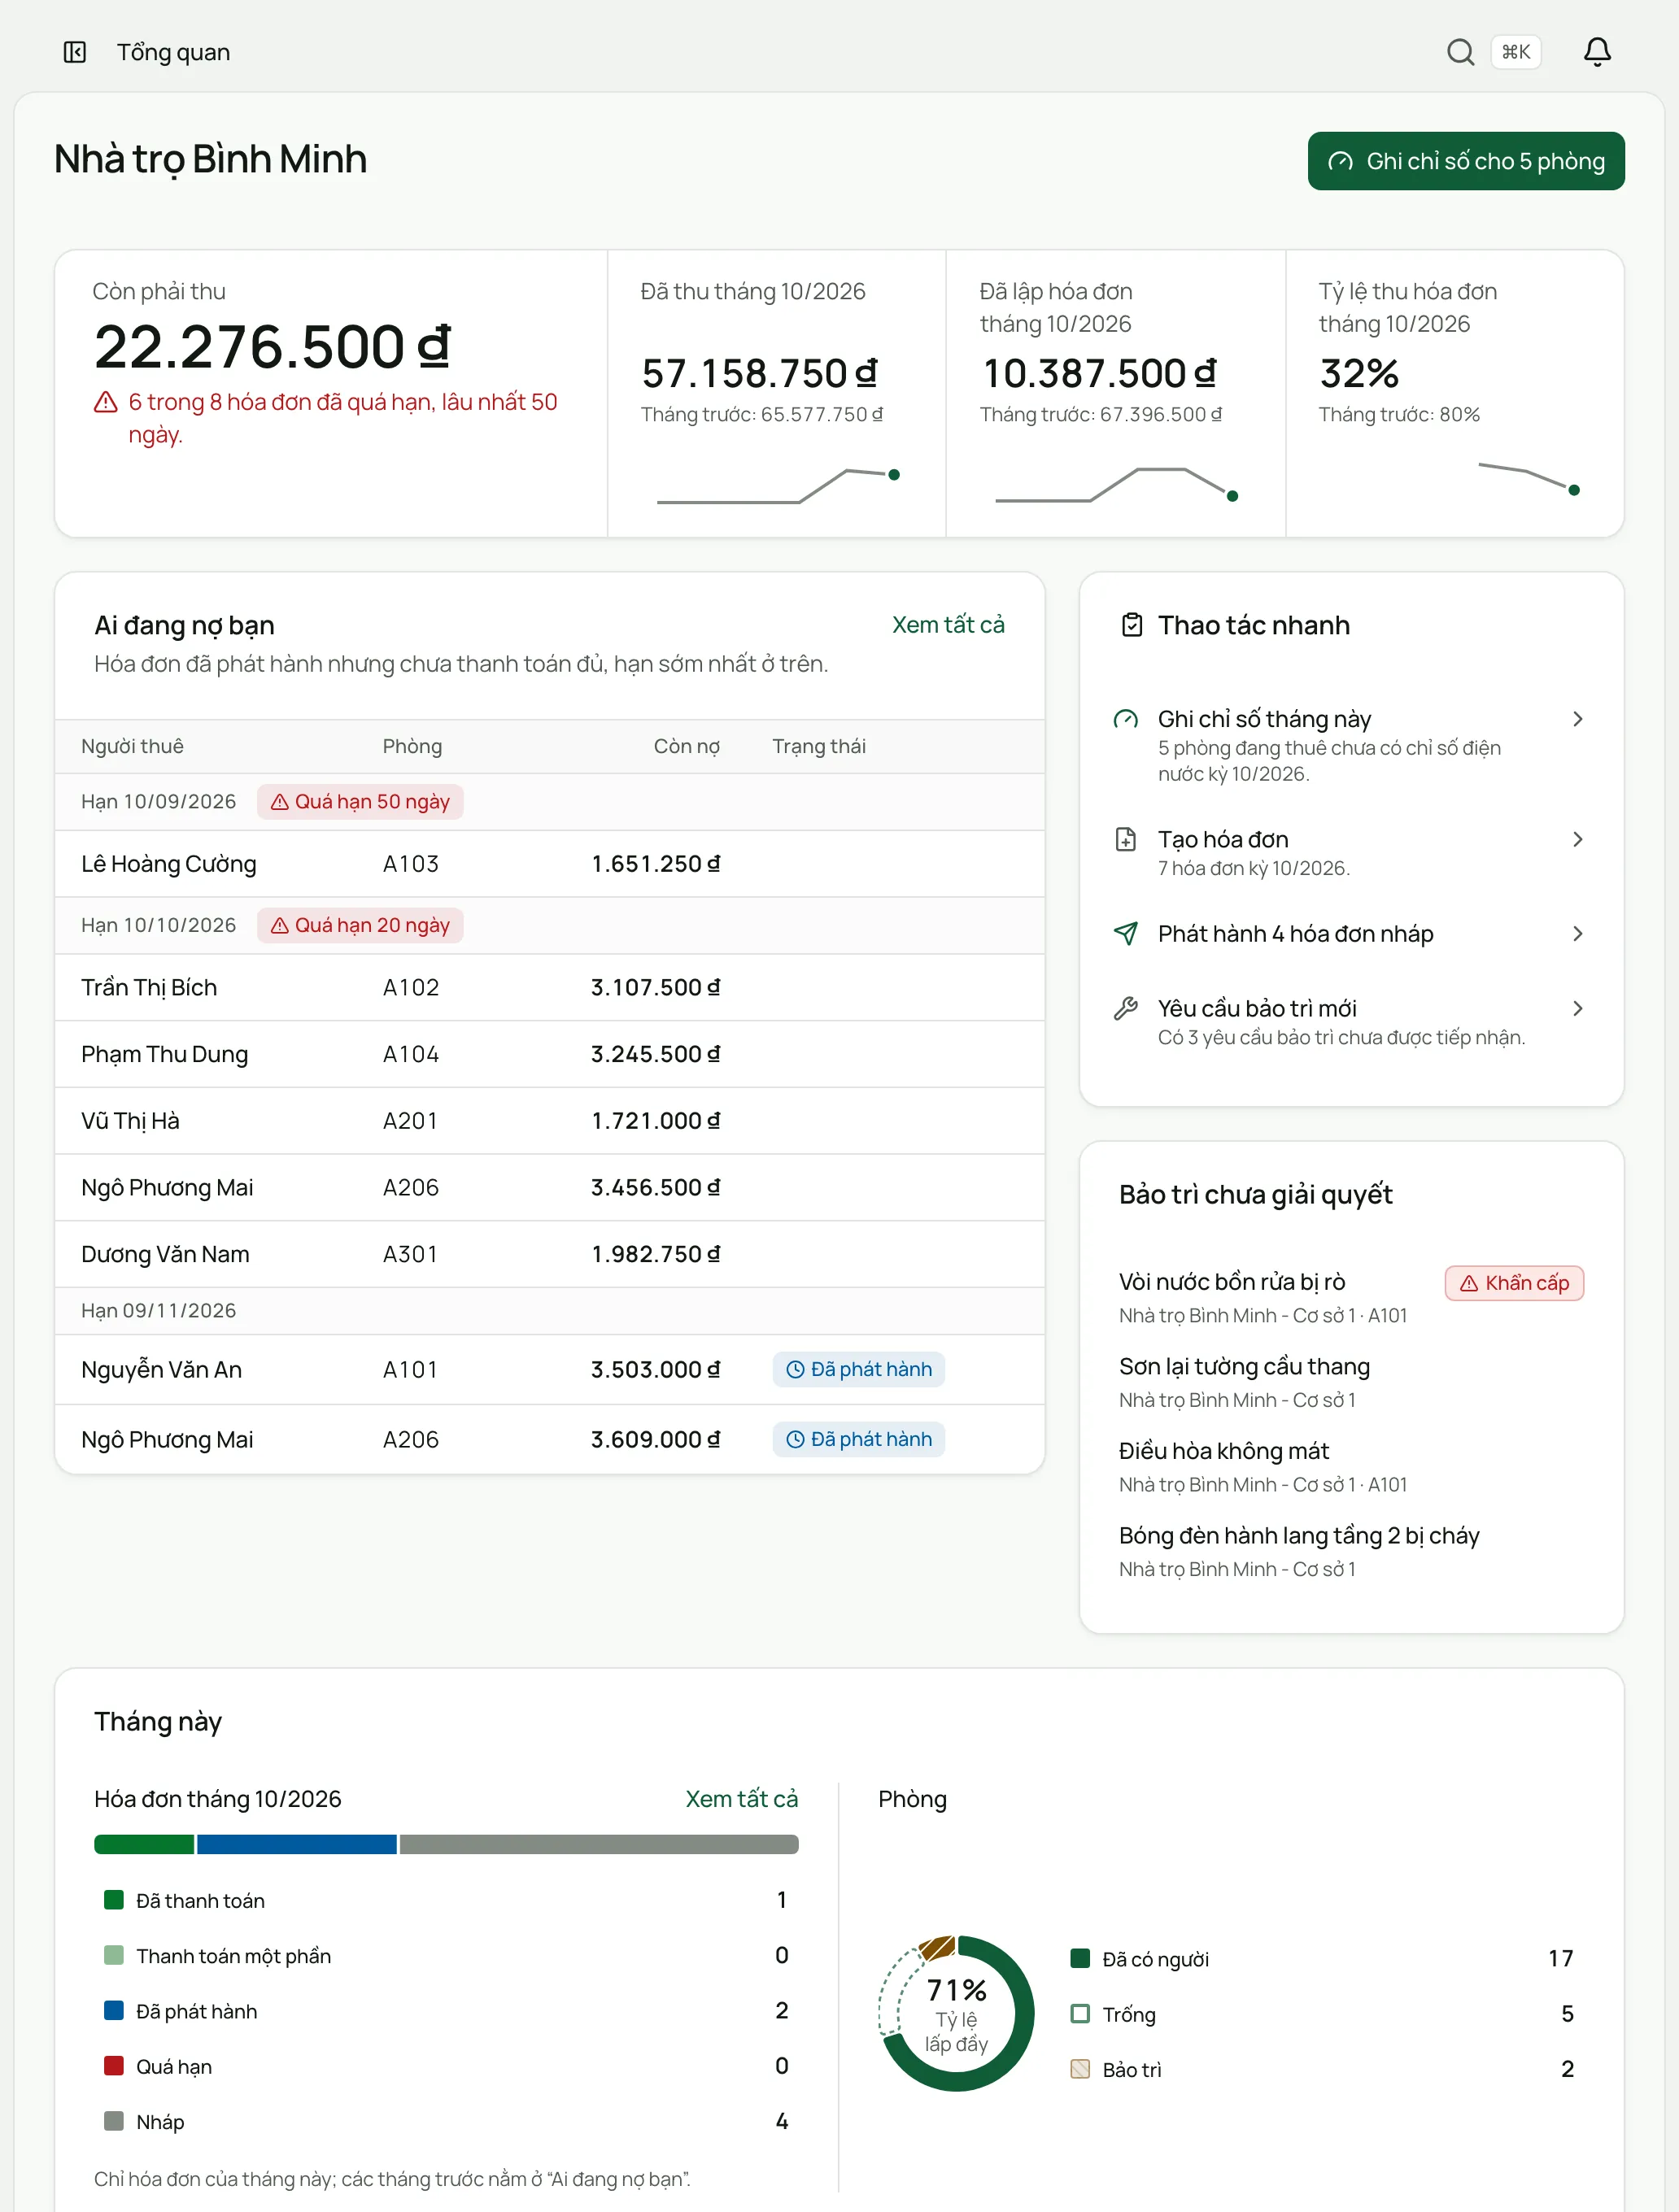
Task: Select the Vũ Thị Hà row
Action: [x=549, y=1121]
